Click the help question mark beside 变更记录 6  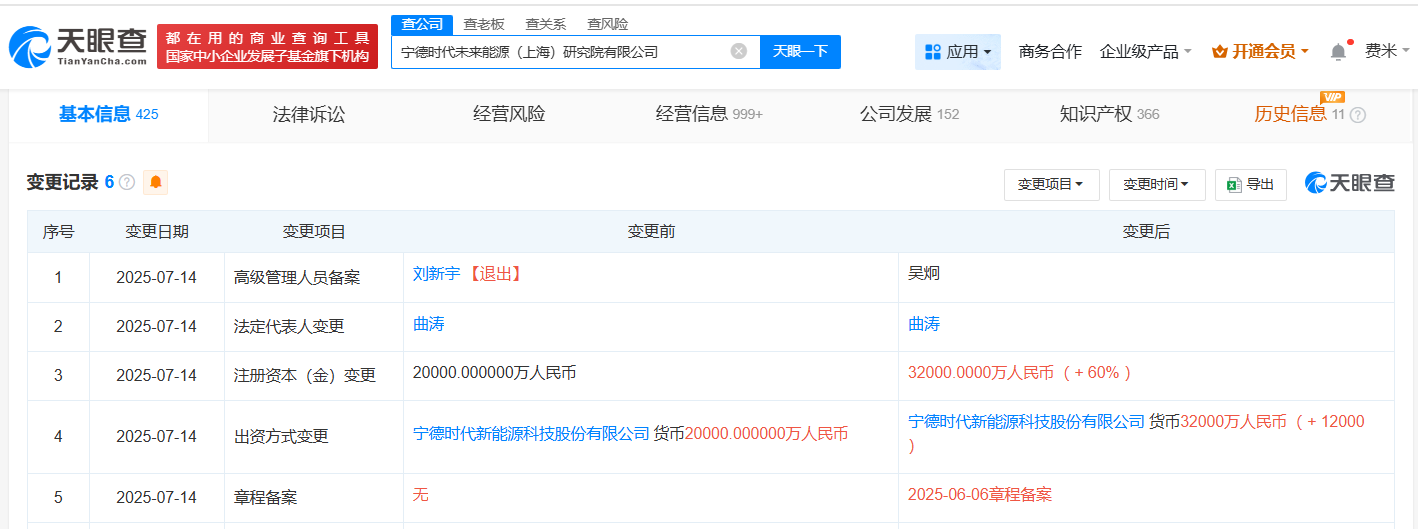pos(127,182)
